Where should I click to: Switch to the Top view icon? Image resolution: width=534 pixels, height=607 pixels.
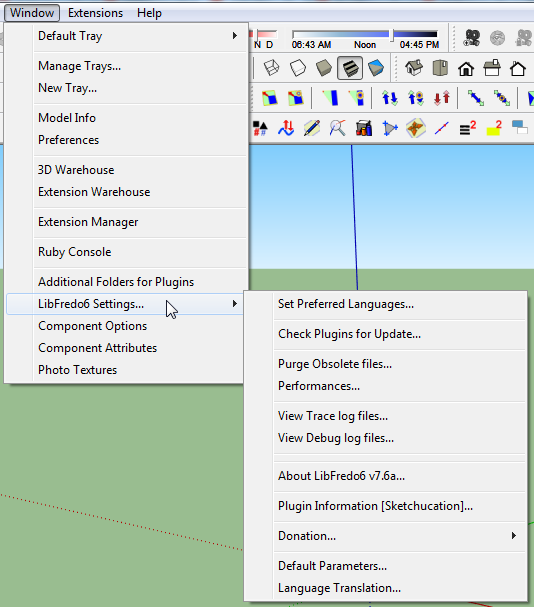(x=440, y=68)
